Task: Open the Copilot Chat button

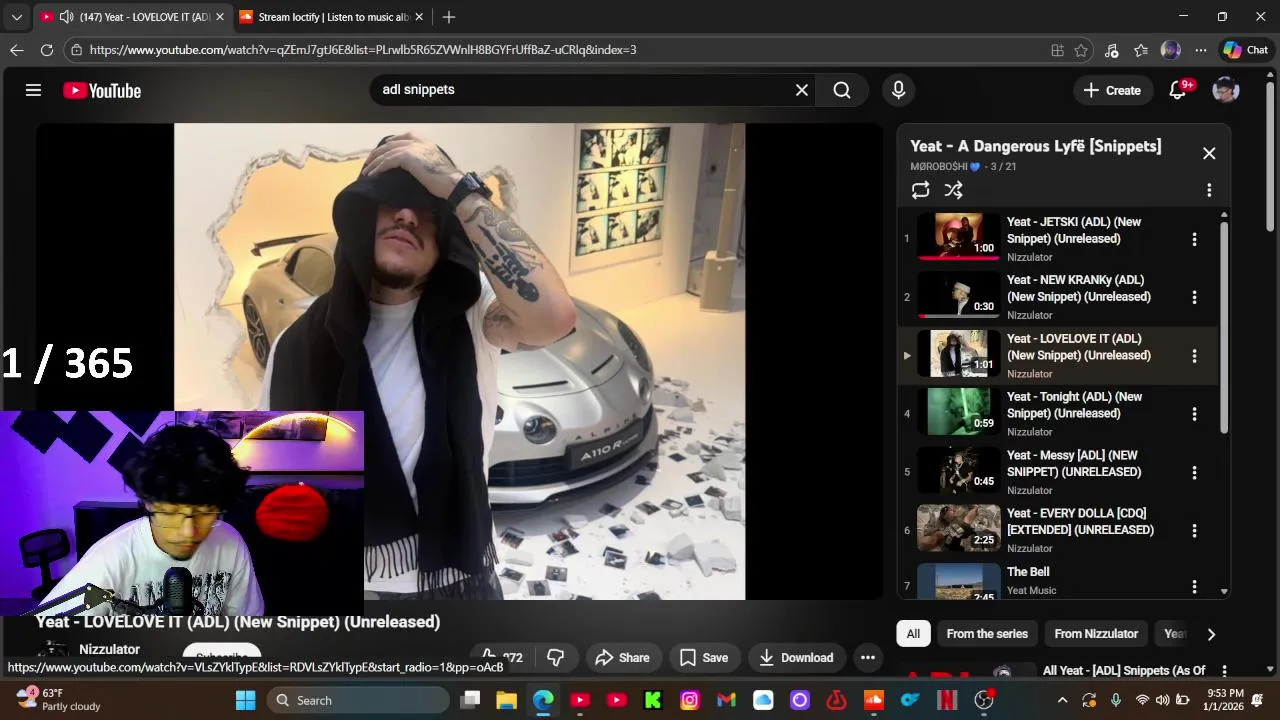Action: (1245, 50)
